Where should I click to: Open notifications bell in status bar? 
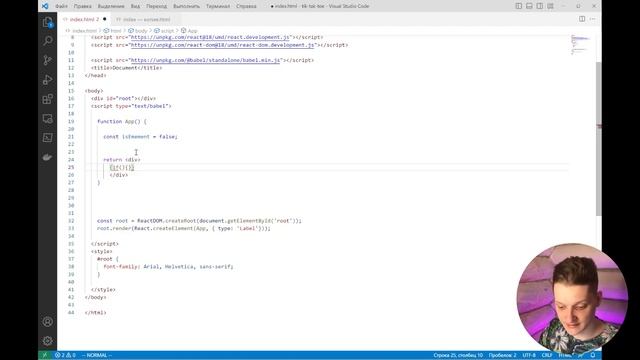pyautogui.click(x=593, y=355)
